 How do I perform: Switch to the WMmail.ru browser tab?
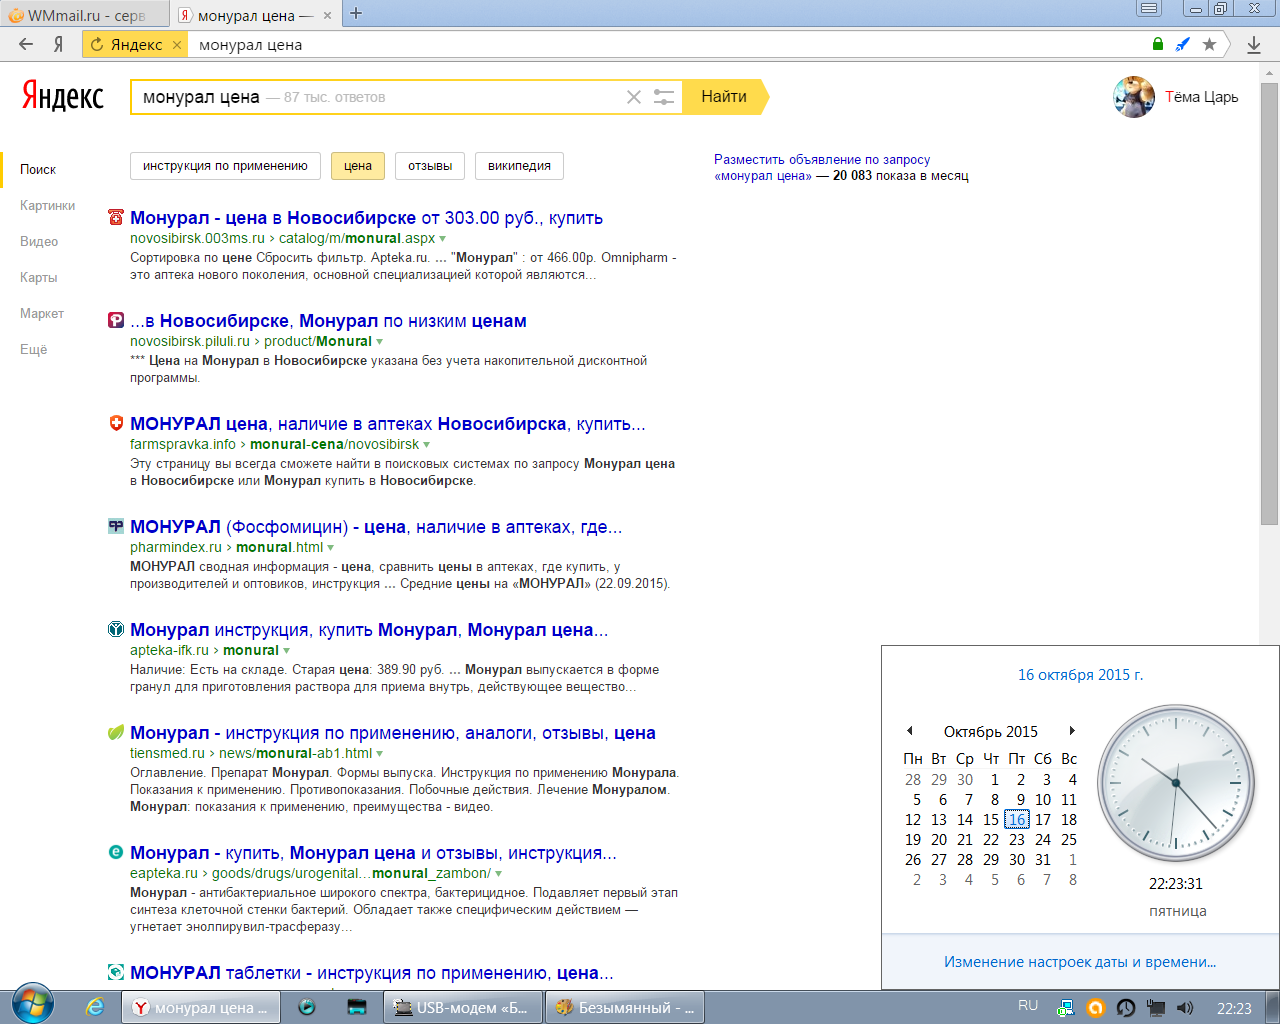click(x=86, y=15)
